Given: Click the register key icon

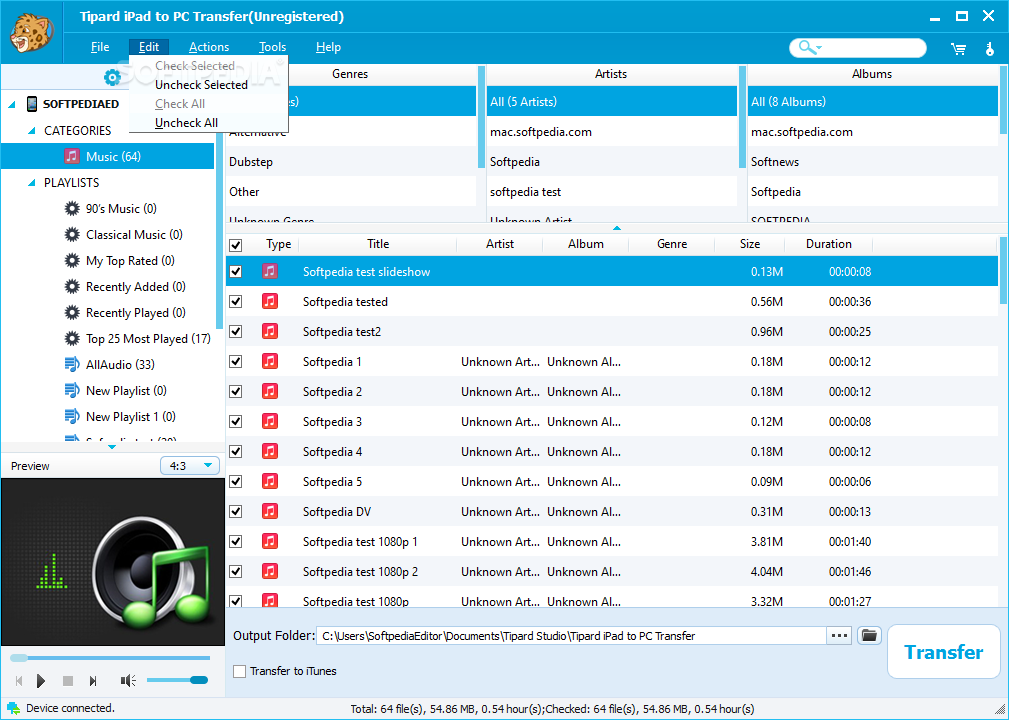Looking at the screenshot, I should tap(990, 49).
